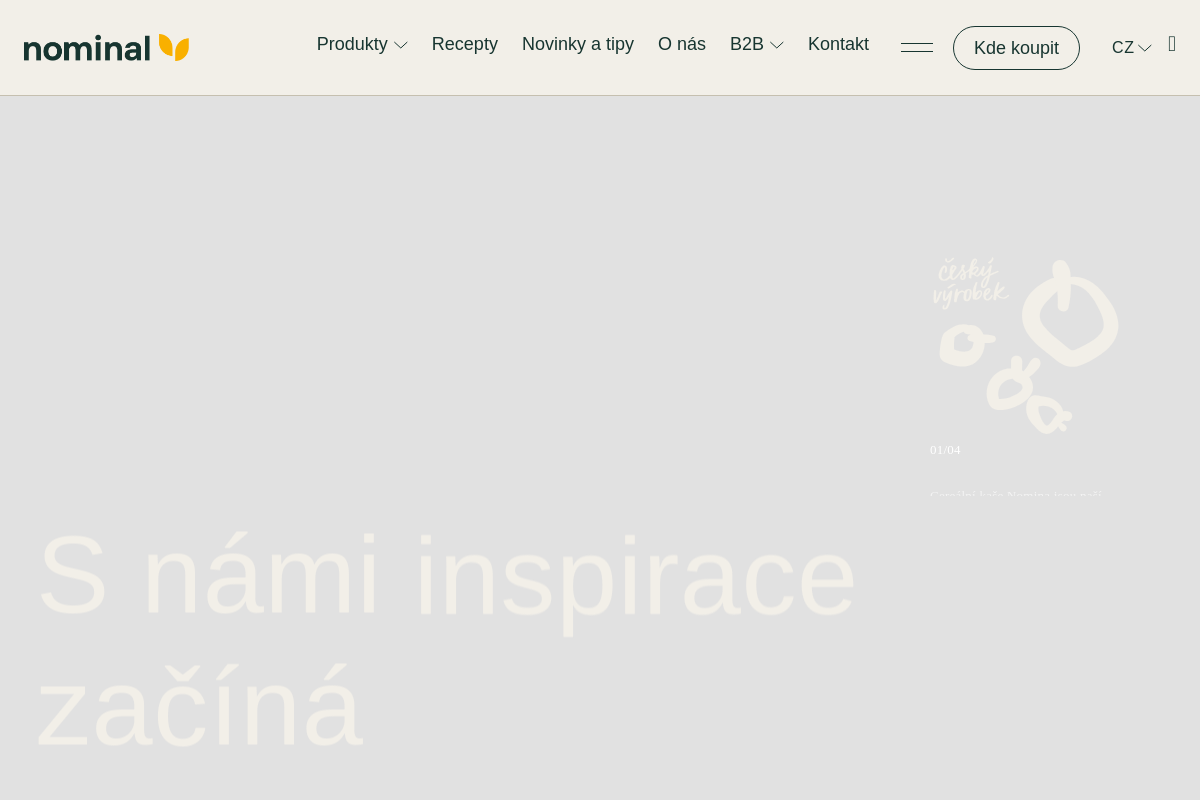1200x800 pixels.
Task: Click the cereal porridge slide caption text
Action: [x=1015, y=494]
